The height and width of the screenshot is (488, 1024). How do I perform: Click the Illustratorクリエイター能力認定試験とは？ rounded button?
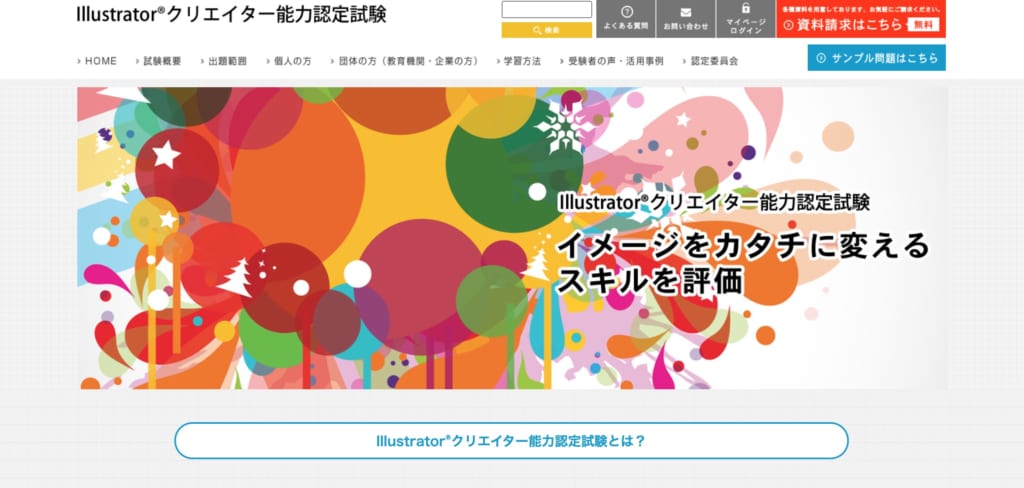click(511, 440)
